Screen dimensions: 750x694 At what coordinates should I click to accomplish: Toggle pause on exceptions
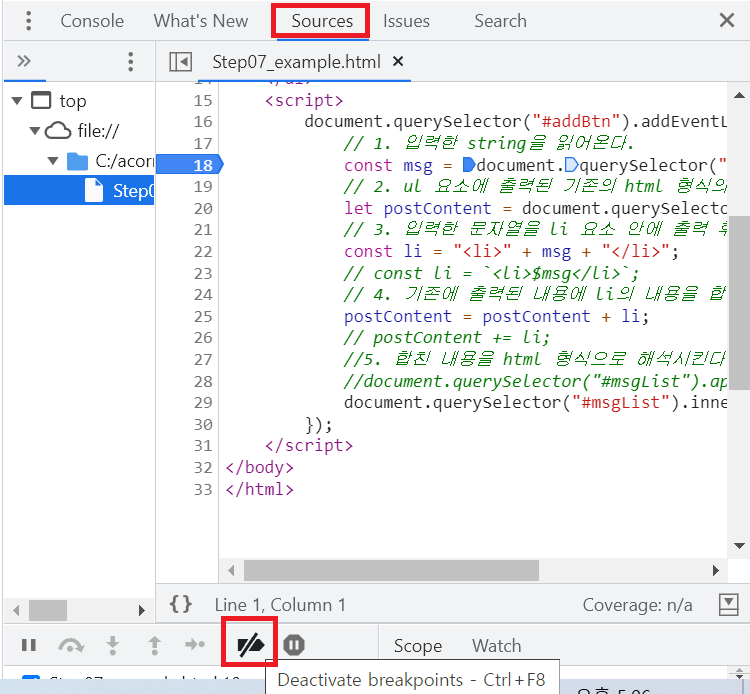point(294,645)
